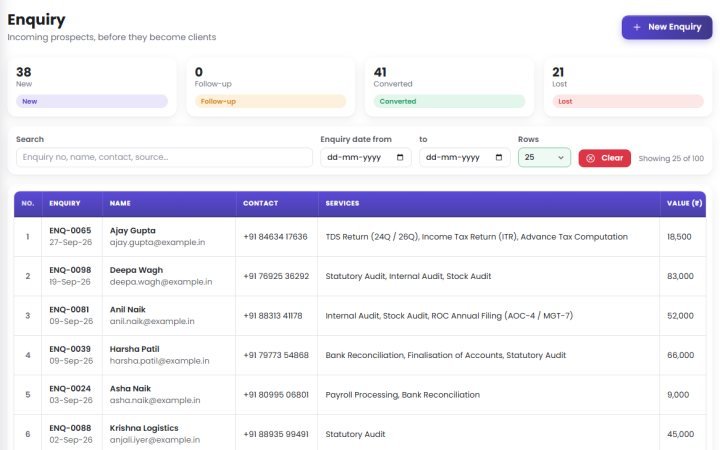Click email deepa.wagh@example.in
Screen dimensions: 720x450
click(161, 282)
